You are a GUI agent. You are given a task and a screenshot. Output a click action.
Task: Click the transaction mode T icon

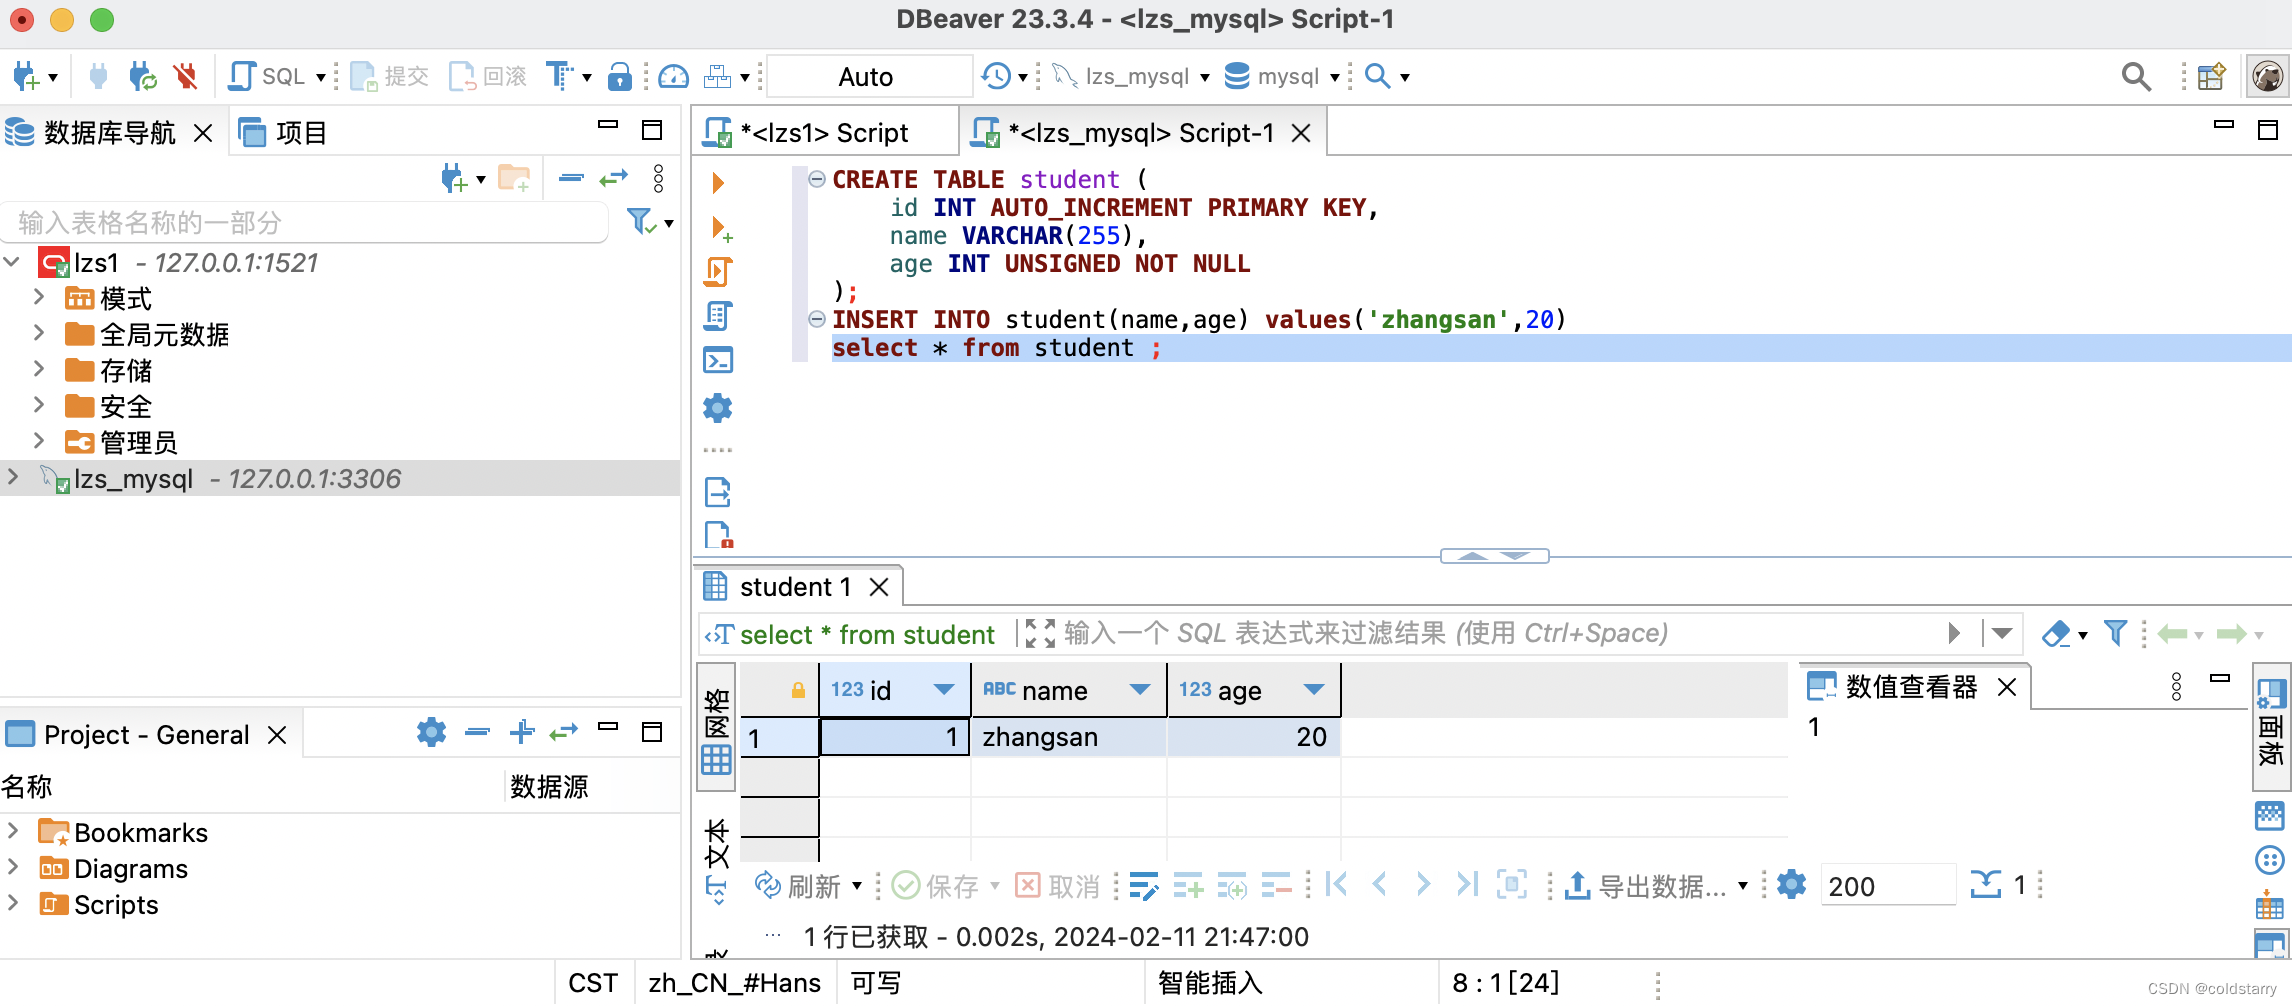pos(560,76)
